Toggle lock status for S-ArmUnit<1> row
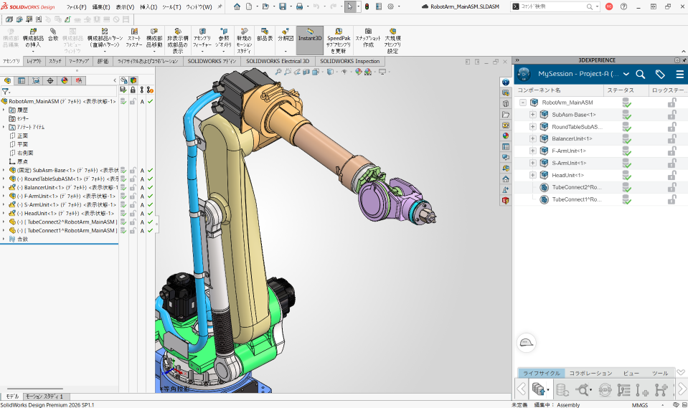 (672, 163)
